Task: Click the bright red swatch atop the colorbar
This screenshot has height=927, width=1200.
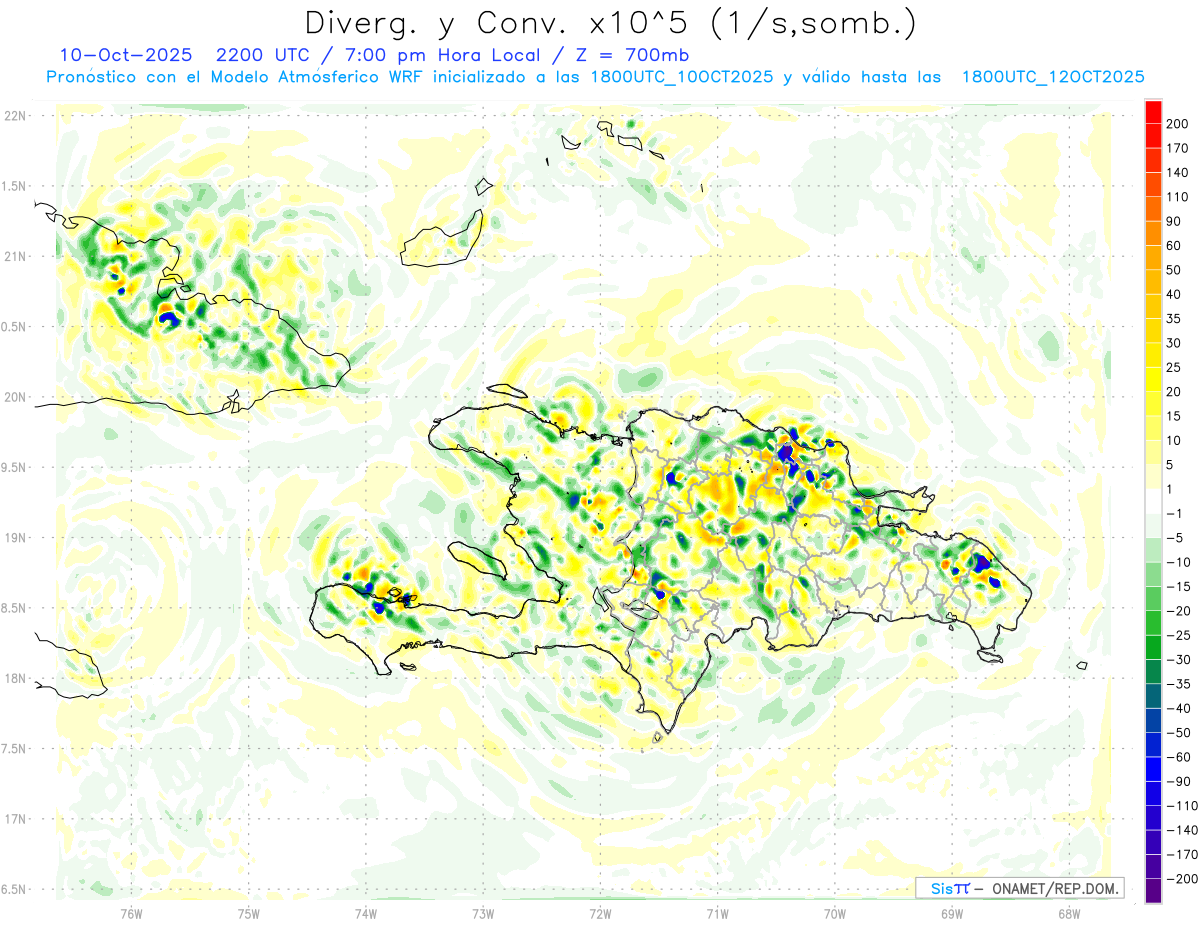Action: tap(1153, 113)
